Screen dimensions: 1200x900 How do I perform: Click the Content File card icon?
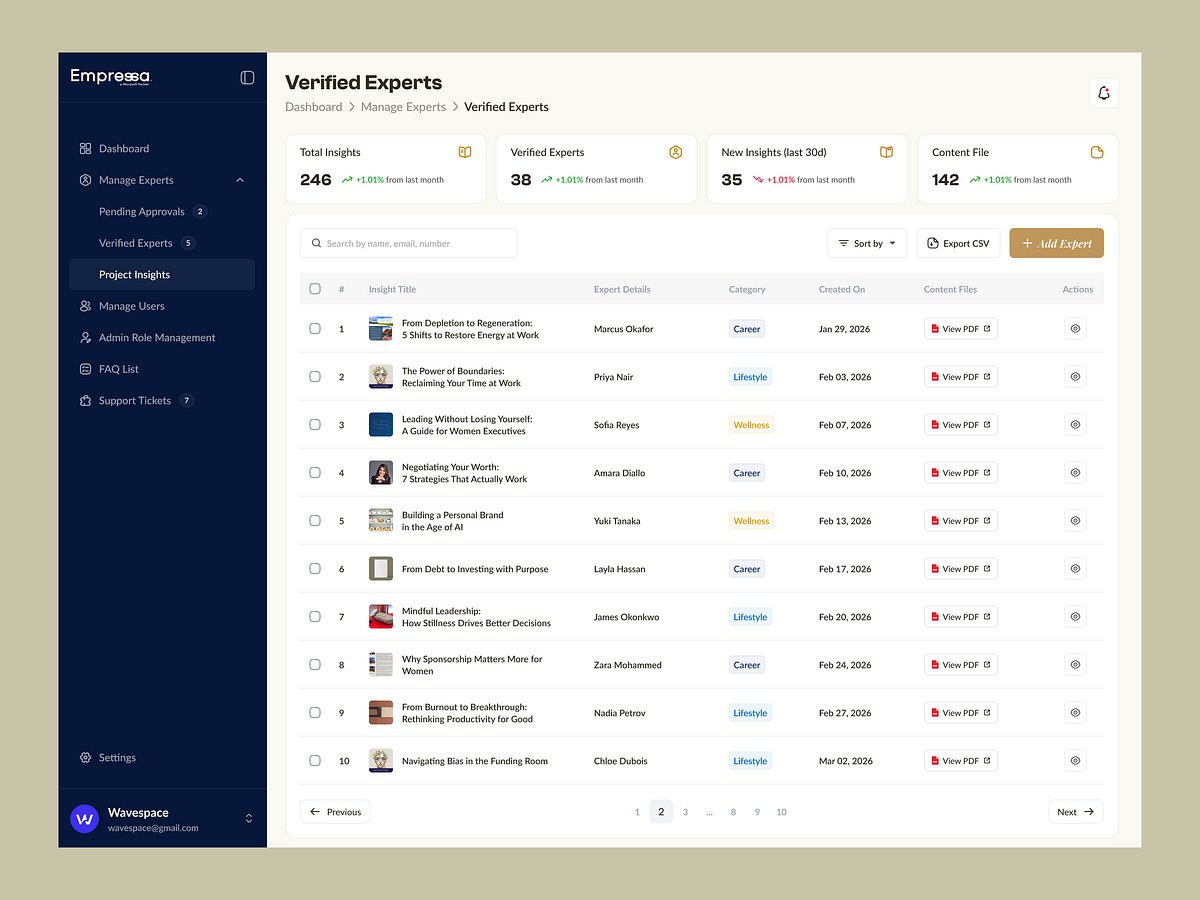[1097, 152]
